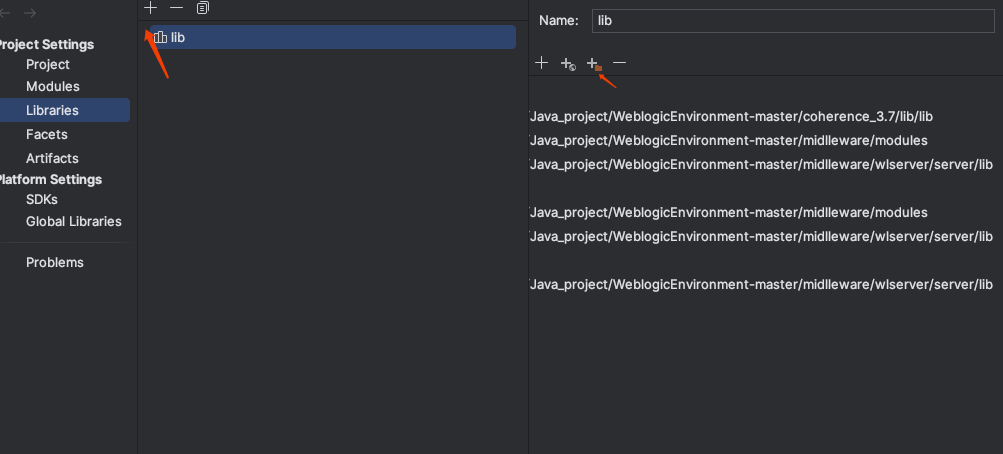Remove the selected library from list

coord(176,8)
